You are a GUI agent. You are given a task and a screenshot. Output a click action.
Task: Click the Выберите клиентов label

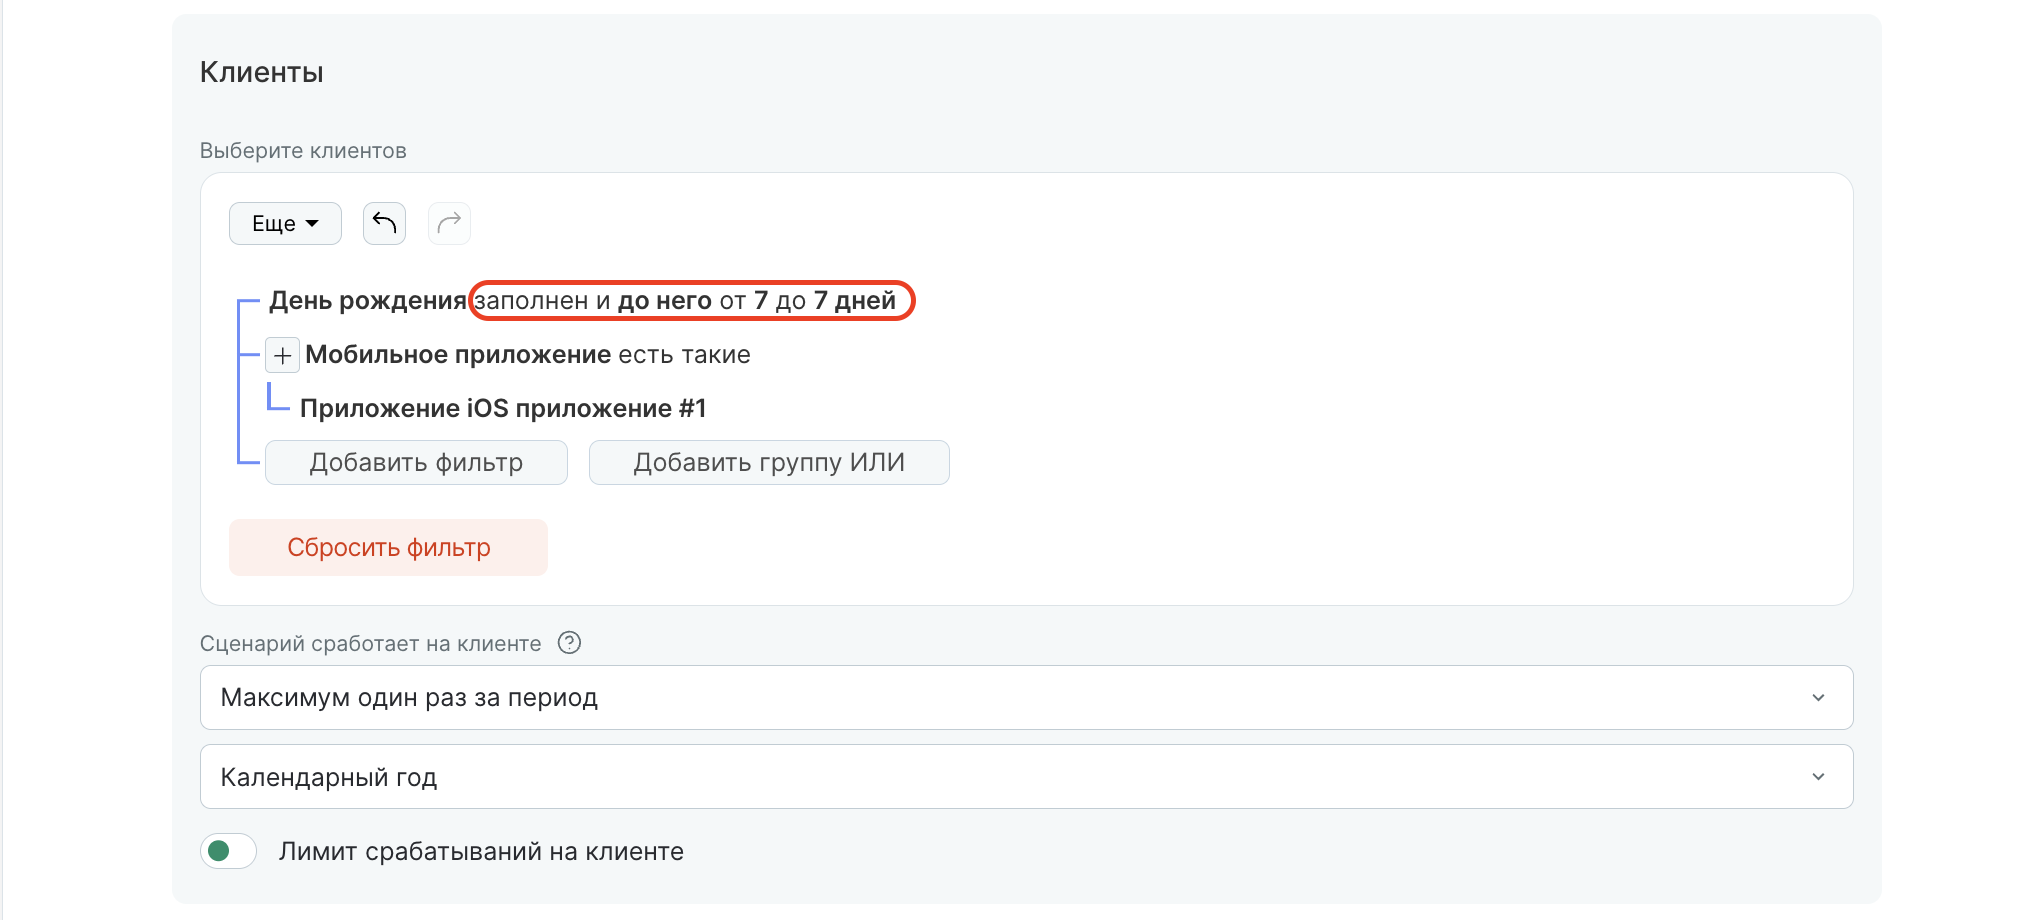(x=303, y=150)
